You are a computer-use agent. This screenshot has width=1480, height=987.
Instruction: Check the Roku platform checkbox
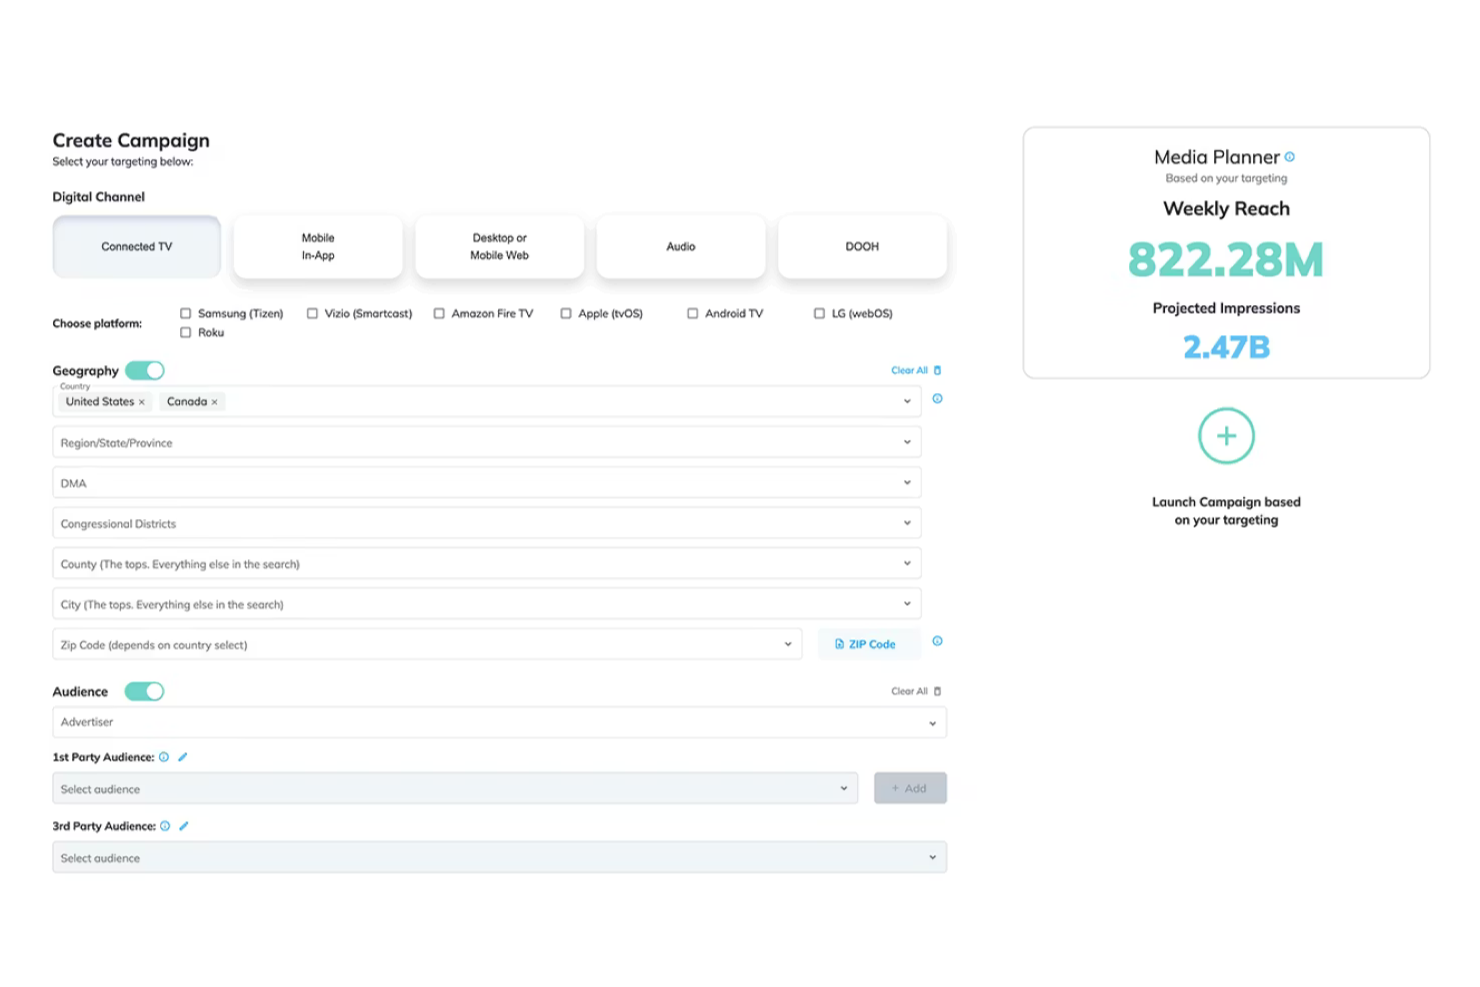(x=185, y=332)
